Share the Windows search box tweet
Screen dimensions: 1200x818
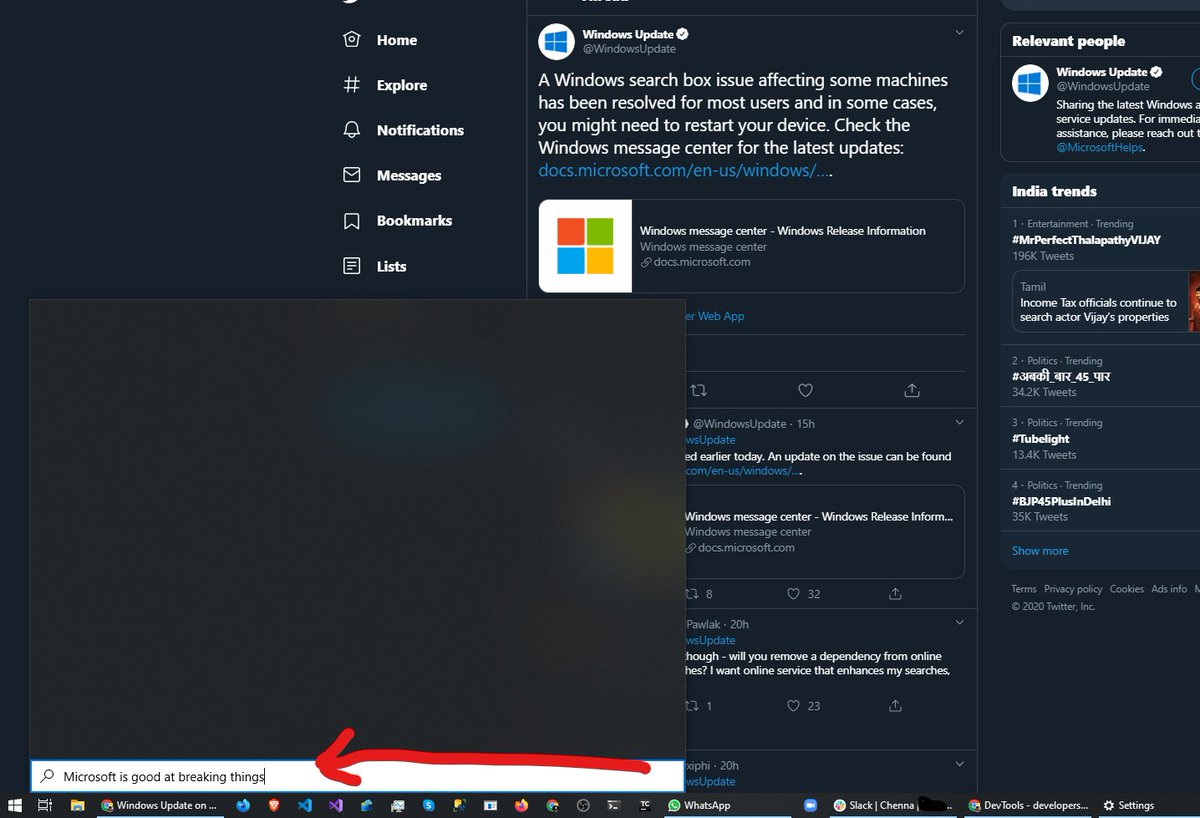911,390
